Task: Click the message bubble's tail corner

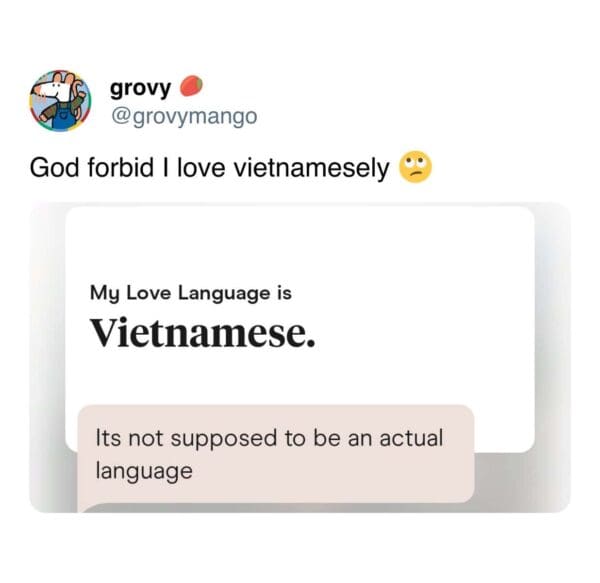Action: (x=85, y=506)
